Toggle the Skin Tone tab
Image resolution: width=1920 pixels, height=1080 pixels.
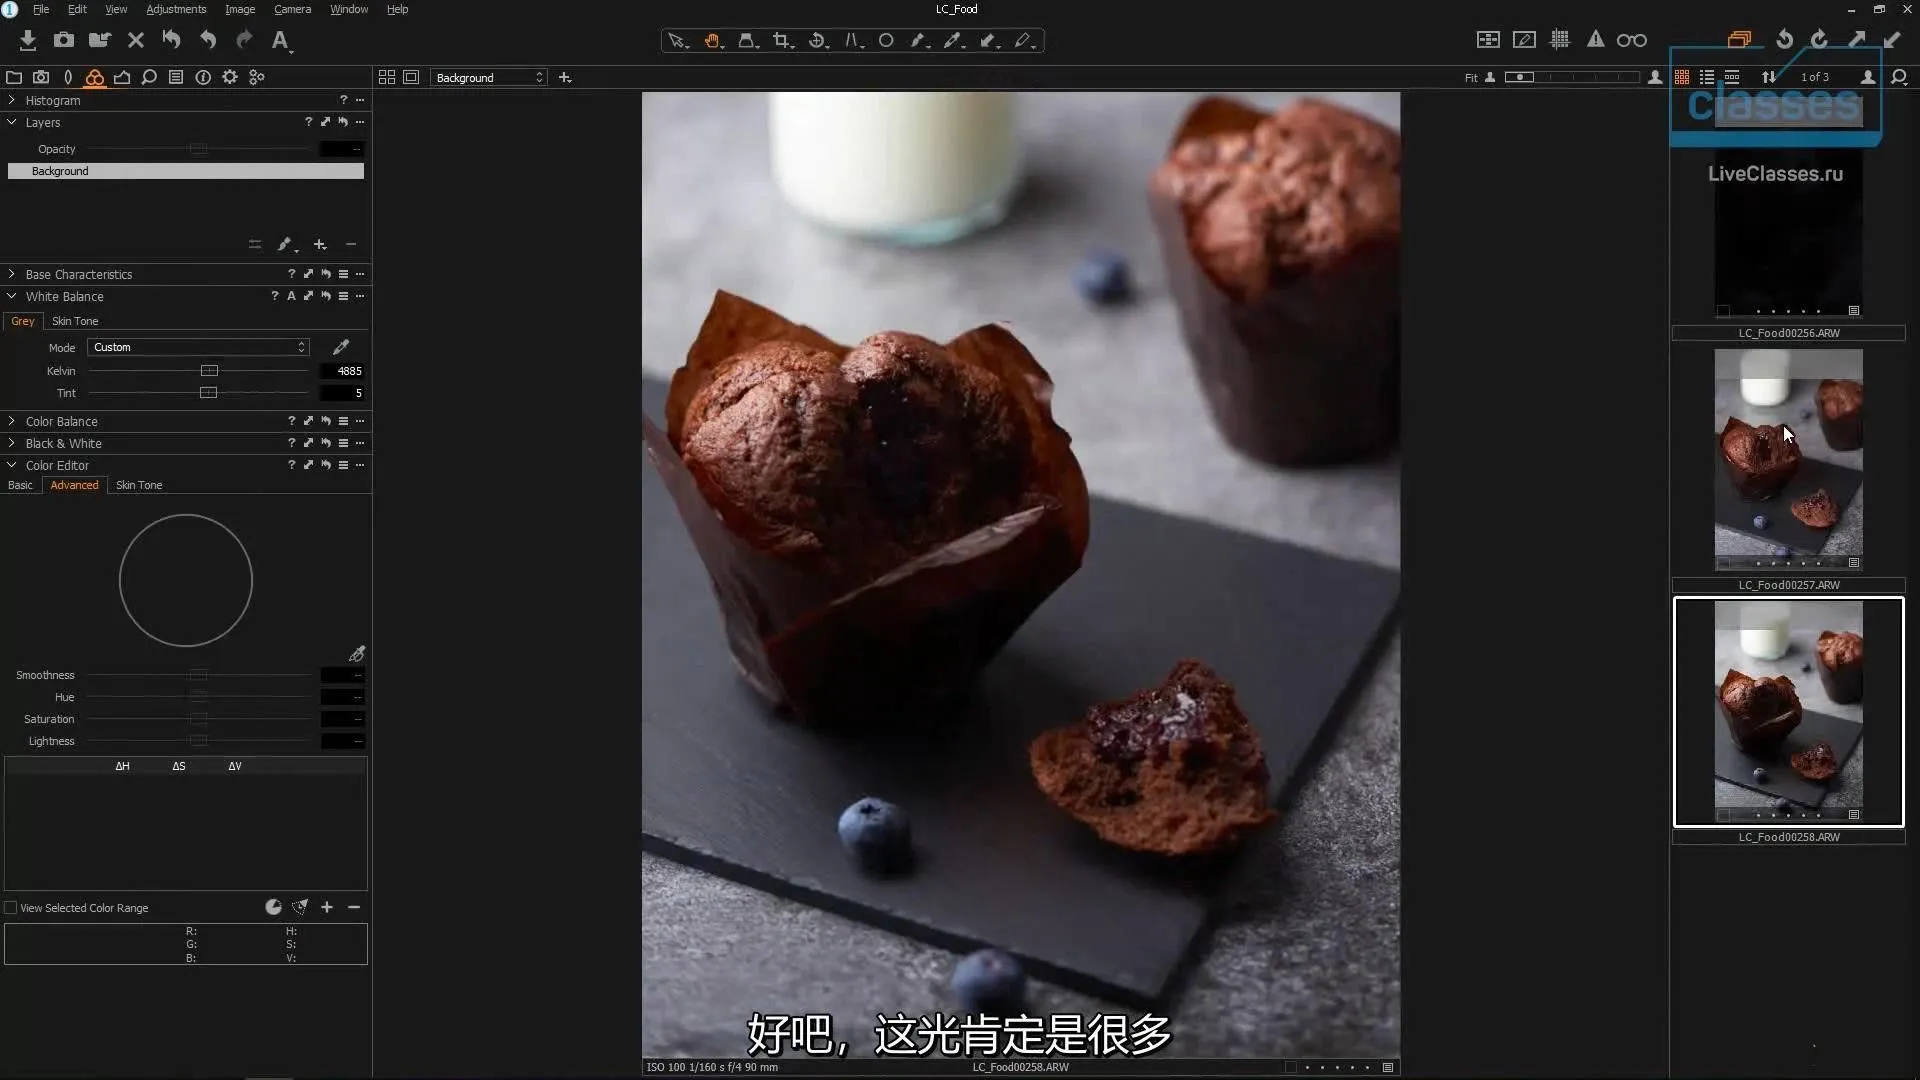click(x=138, y=485)
